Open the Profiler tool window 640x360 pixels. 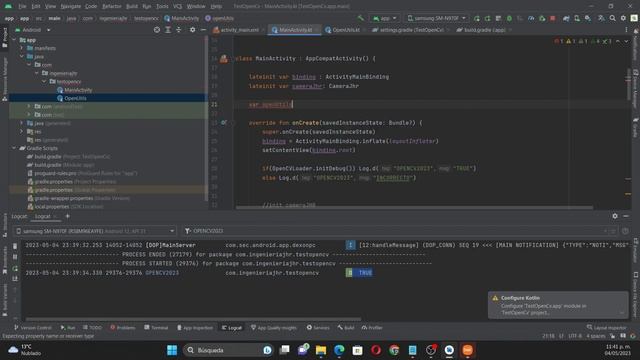pyautogui.click(x=372, y=327)
